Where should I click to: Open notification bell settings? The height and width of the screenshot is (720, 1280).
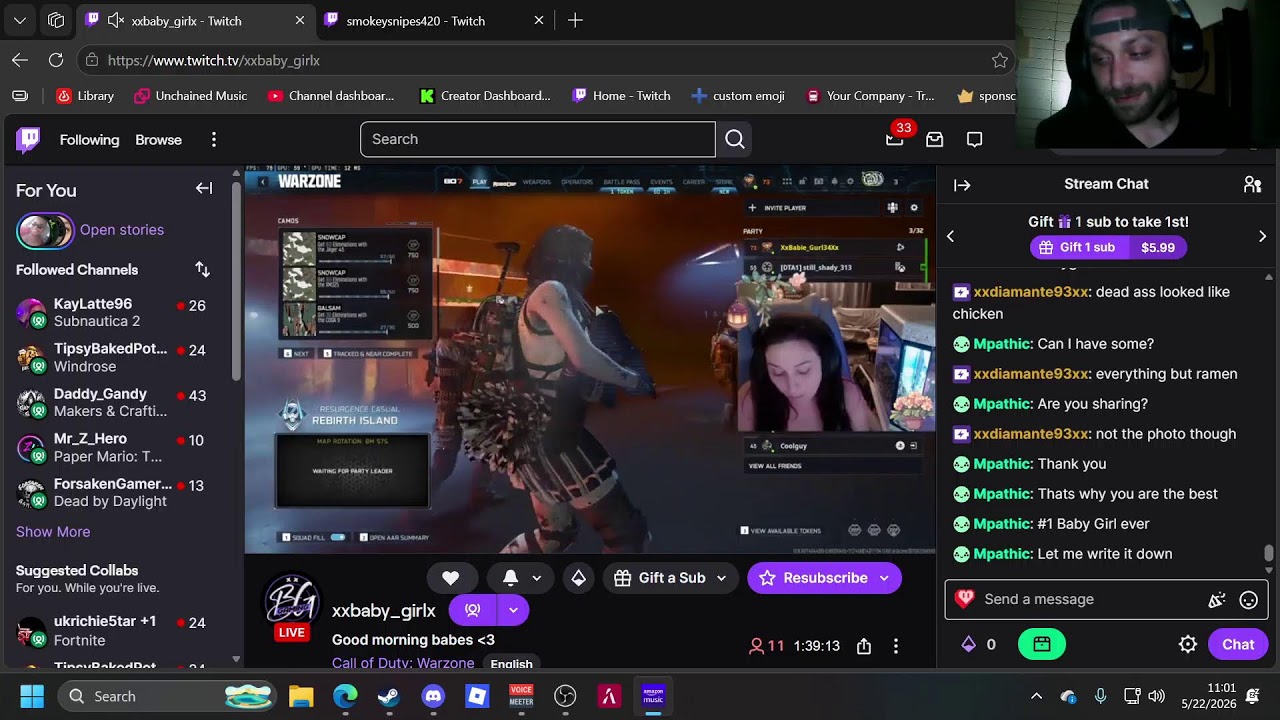coord(521,578)
